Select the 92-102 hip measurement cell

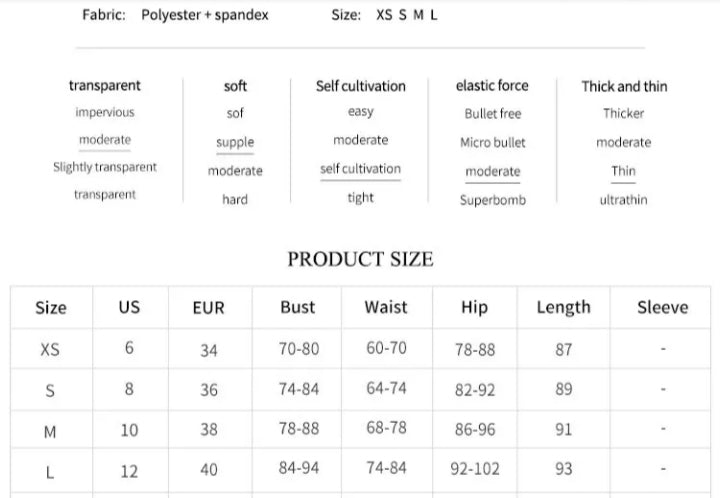point(475,468)
